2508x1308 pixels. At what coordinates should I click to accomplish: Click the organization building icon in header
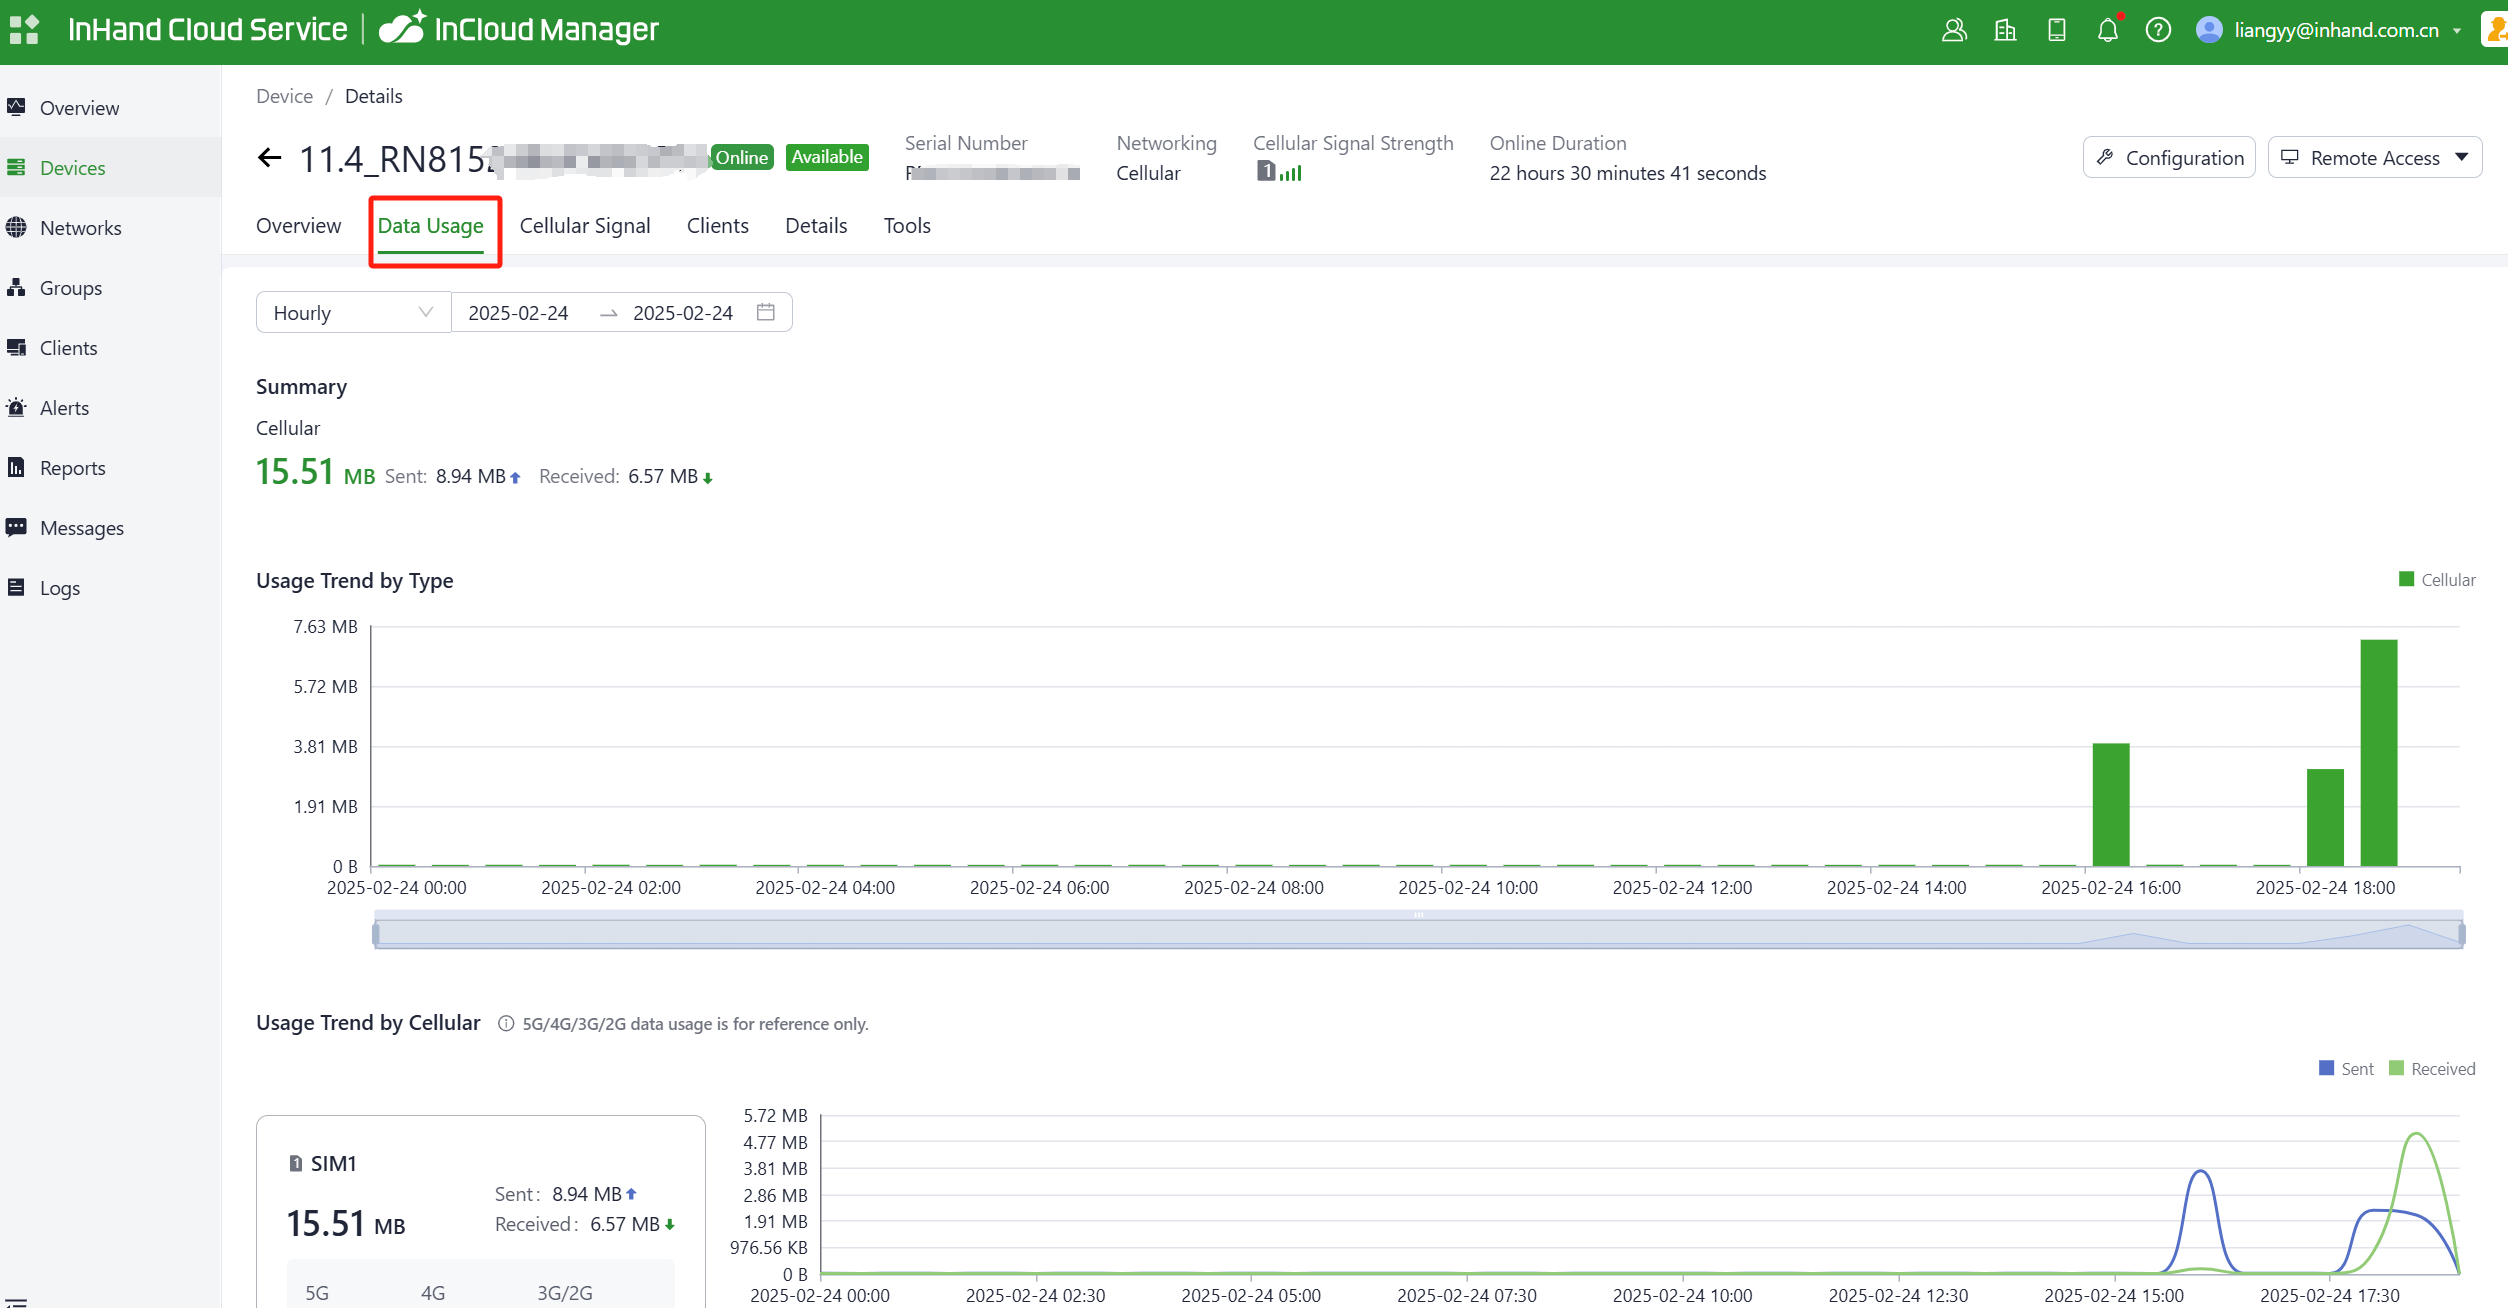(x=2005, y=30)
